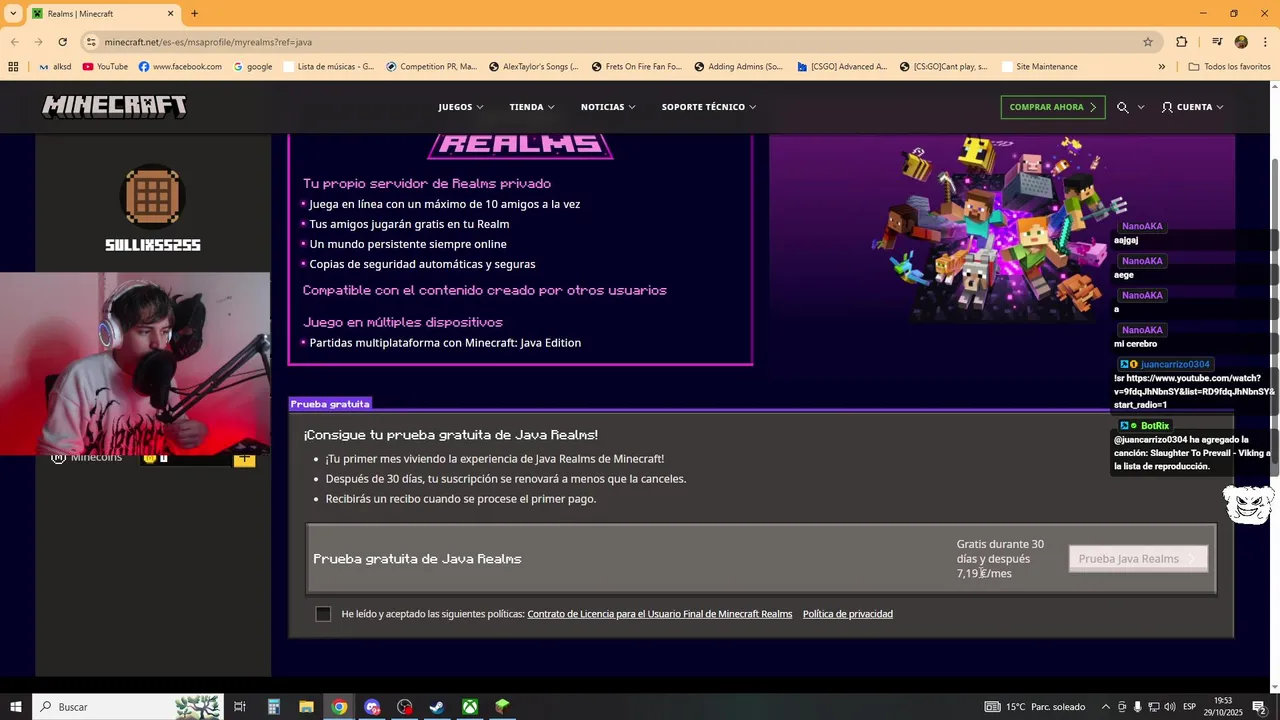This screenshot has height=720, width=1280.
Task: Open the Frets On Fire Fan Fo... bookmark
Action: coord(636,67)
